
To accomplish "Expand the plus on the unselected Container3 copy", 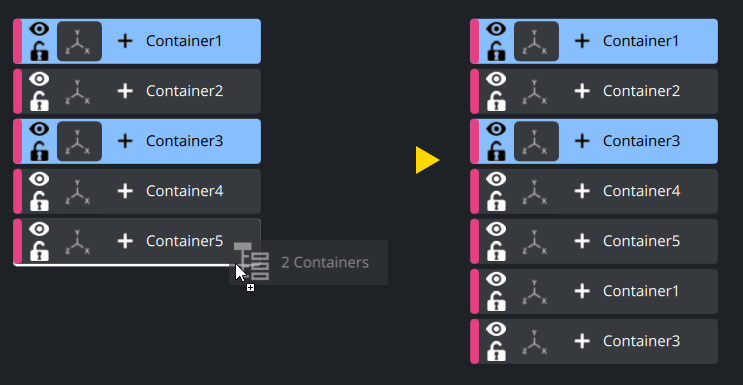I will [x=582, y=341].
